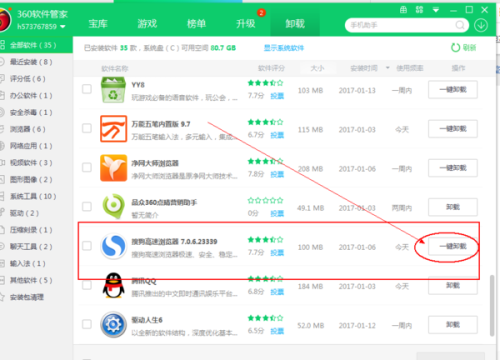Click 卸载 for 品众360点睛营销助手
The image size is (500, 360).
[453, 207]
